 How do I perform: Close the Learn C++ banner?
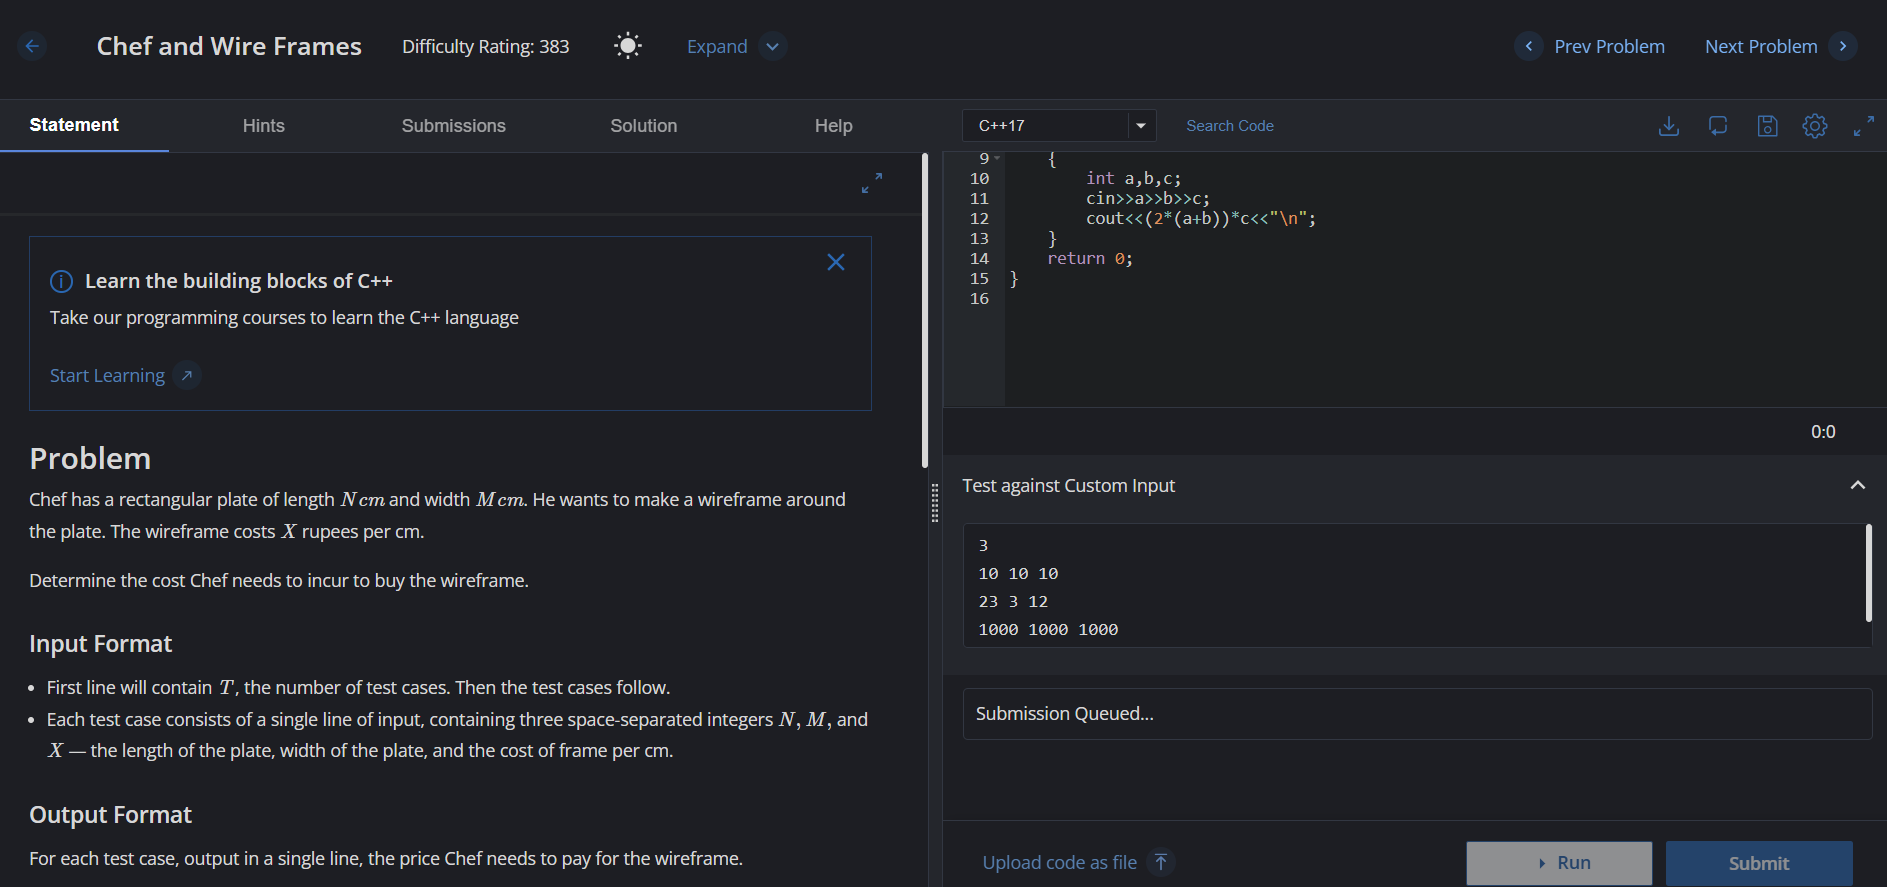tap(836, 262)
